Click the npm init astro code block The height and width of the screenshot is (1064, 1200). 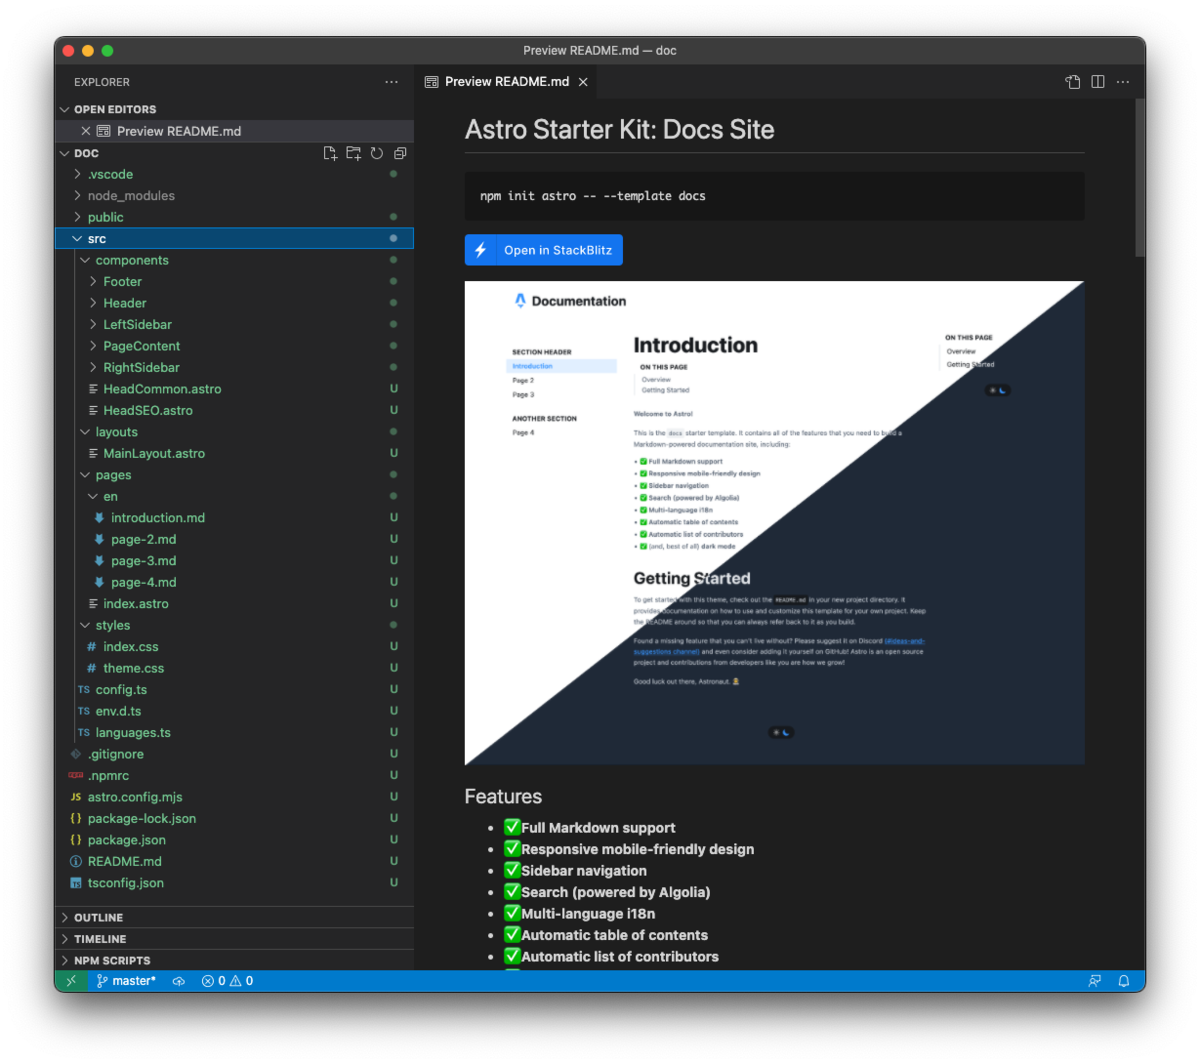[774, 196]
